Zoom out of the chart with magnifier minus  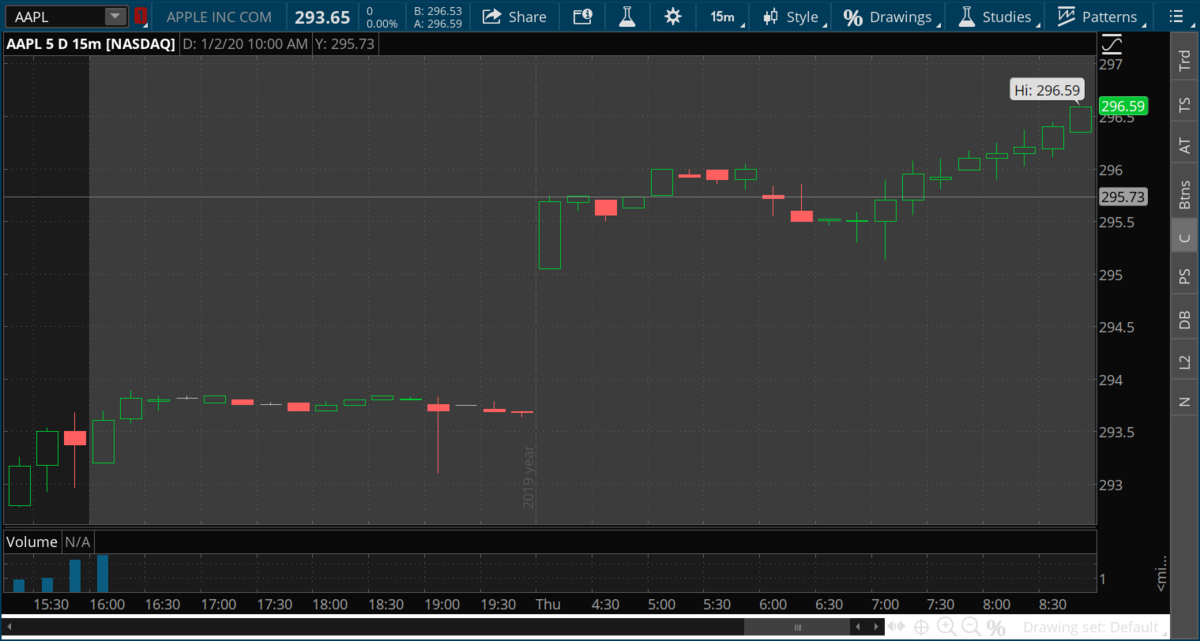click(971, 628)
